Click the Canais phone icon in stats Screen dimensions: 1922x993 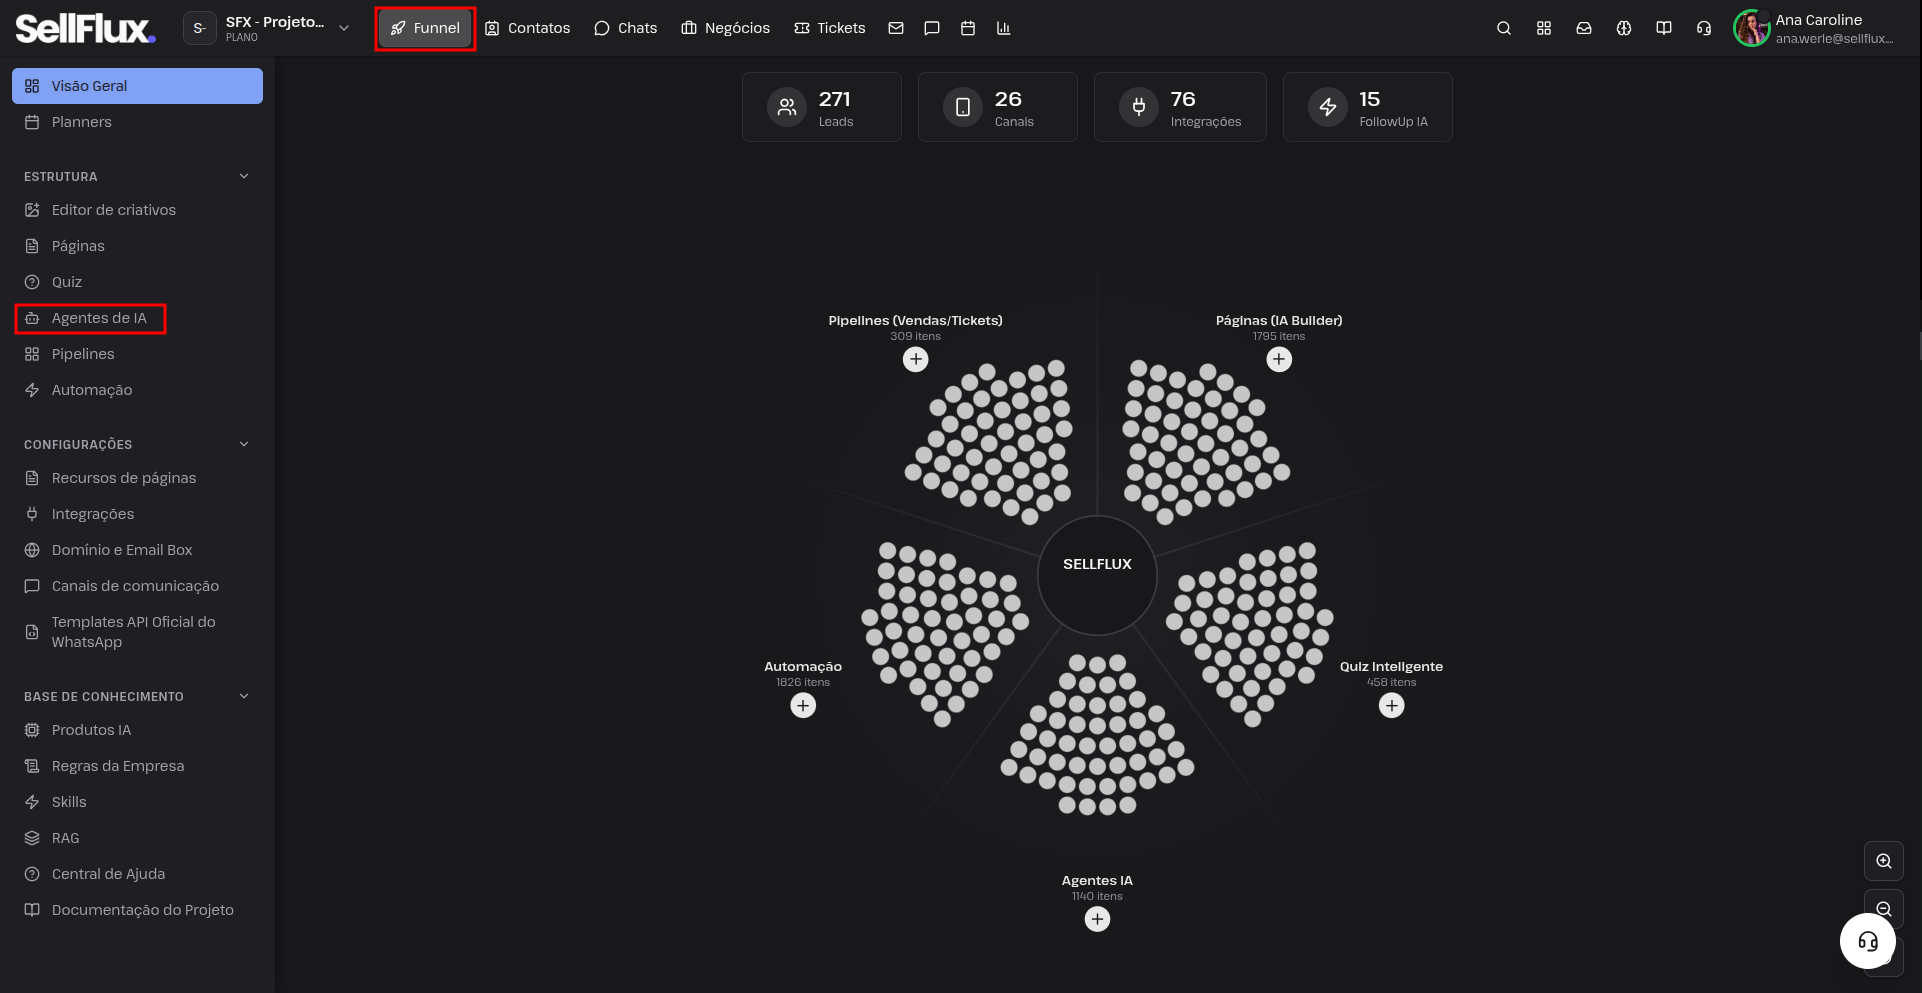click(963, 107)
